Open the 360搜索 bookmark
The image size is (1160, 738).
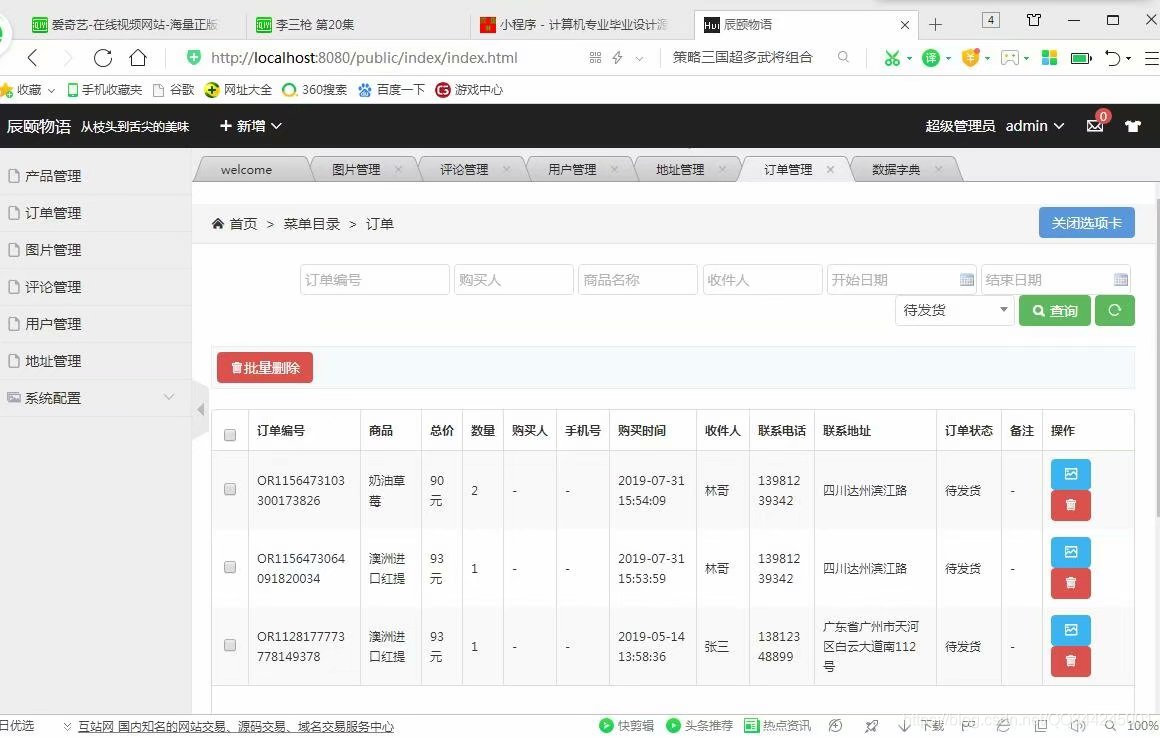coord(314,89)
